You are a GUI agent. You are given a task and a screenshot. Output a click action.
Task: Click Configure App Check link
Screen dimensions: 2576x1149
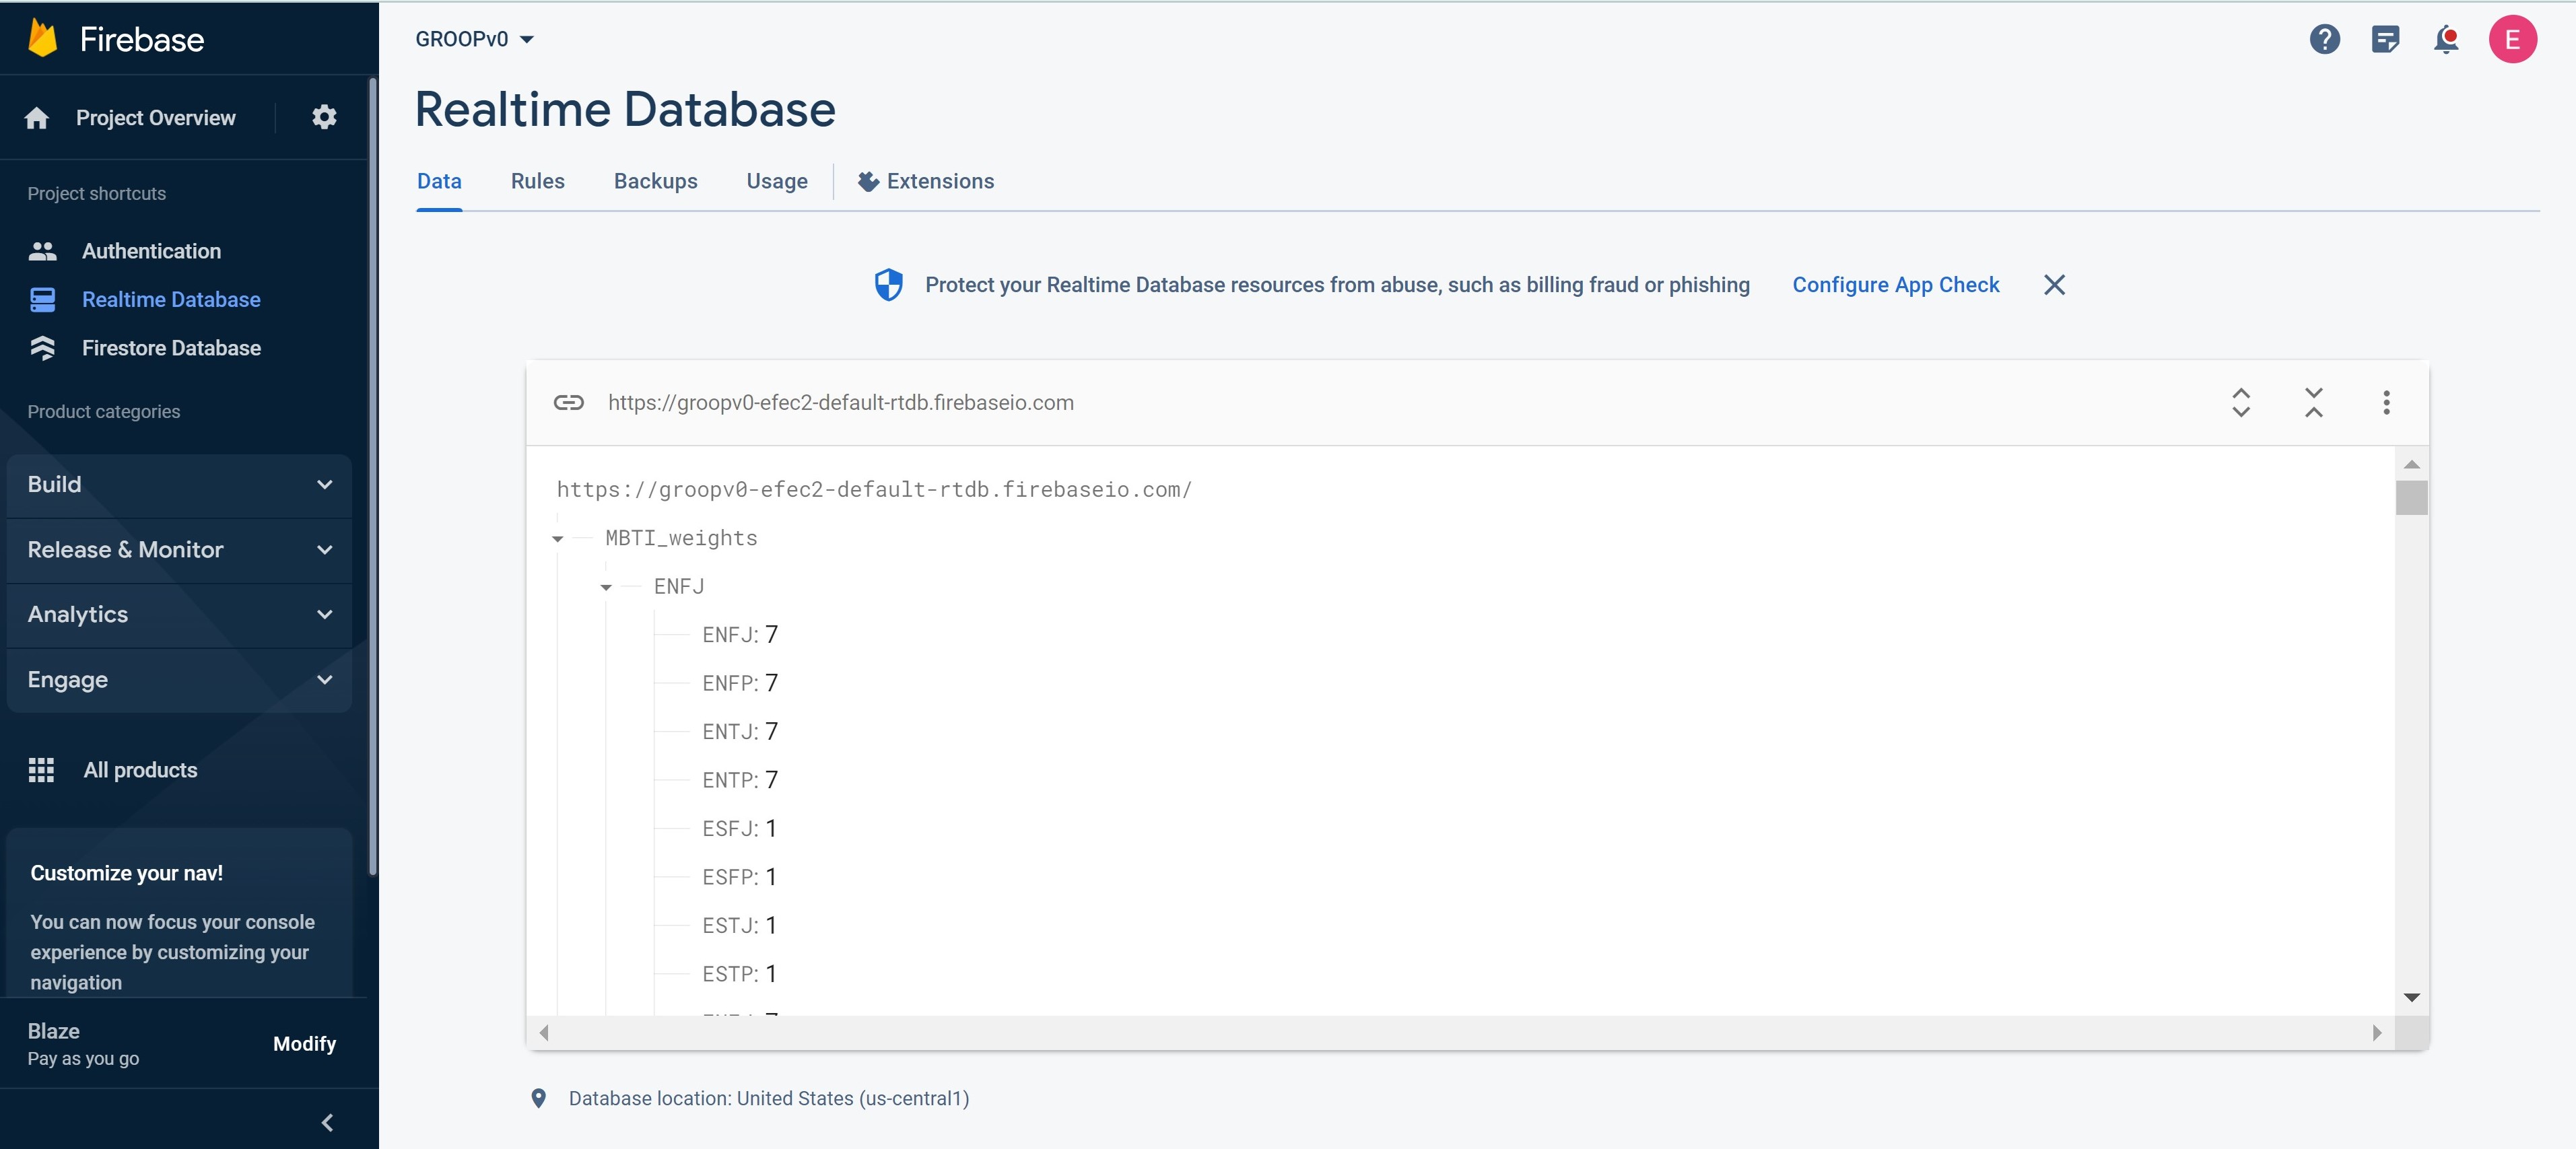[x=1895, y=285]
